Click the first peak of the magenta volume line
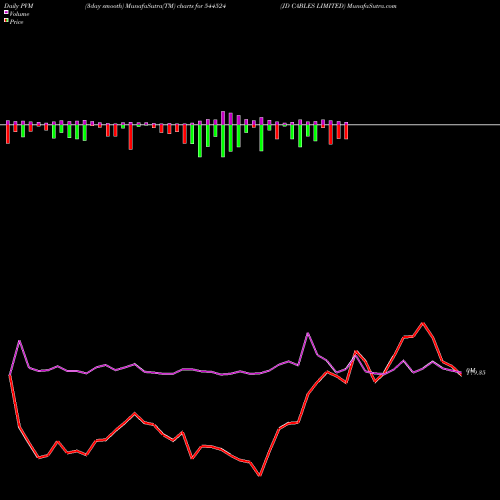Viewport: 500px width, 500px height. coord(19,341)
